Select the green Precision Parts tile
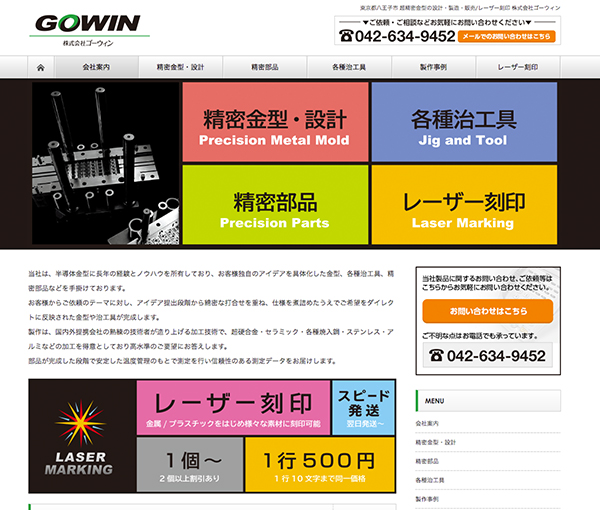Viewport: 600px width, 510px height. click(276, 205)
